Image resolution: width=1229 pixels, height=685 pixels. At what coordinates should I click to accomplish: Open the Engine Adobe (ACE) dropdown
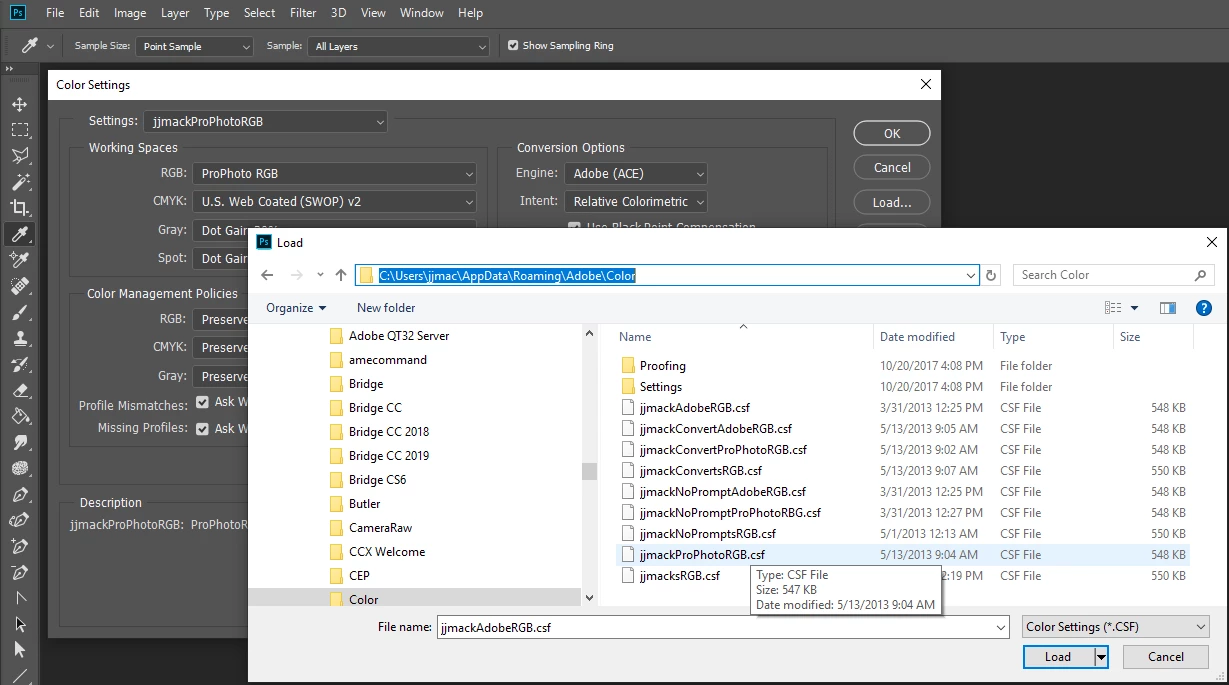[x=635, y=173]
